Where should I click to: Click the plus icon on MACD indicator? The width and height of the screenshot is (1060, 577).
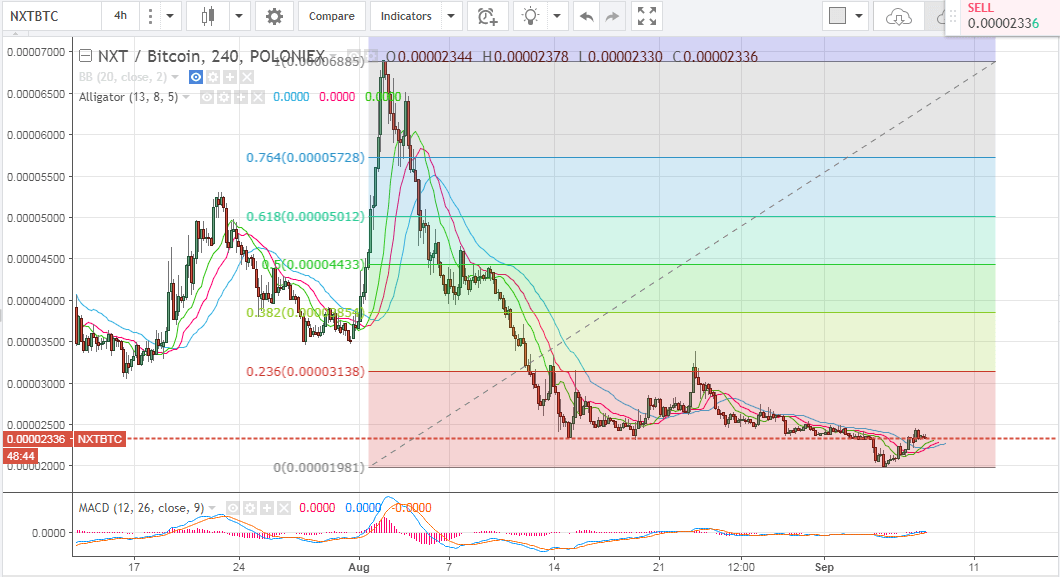pyautogui.click(x=266, y=508)
